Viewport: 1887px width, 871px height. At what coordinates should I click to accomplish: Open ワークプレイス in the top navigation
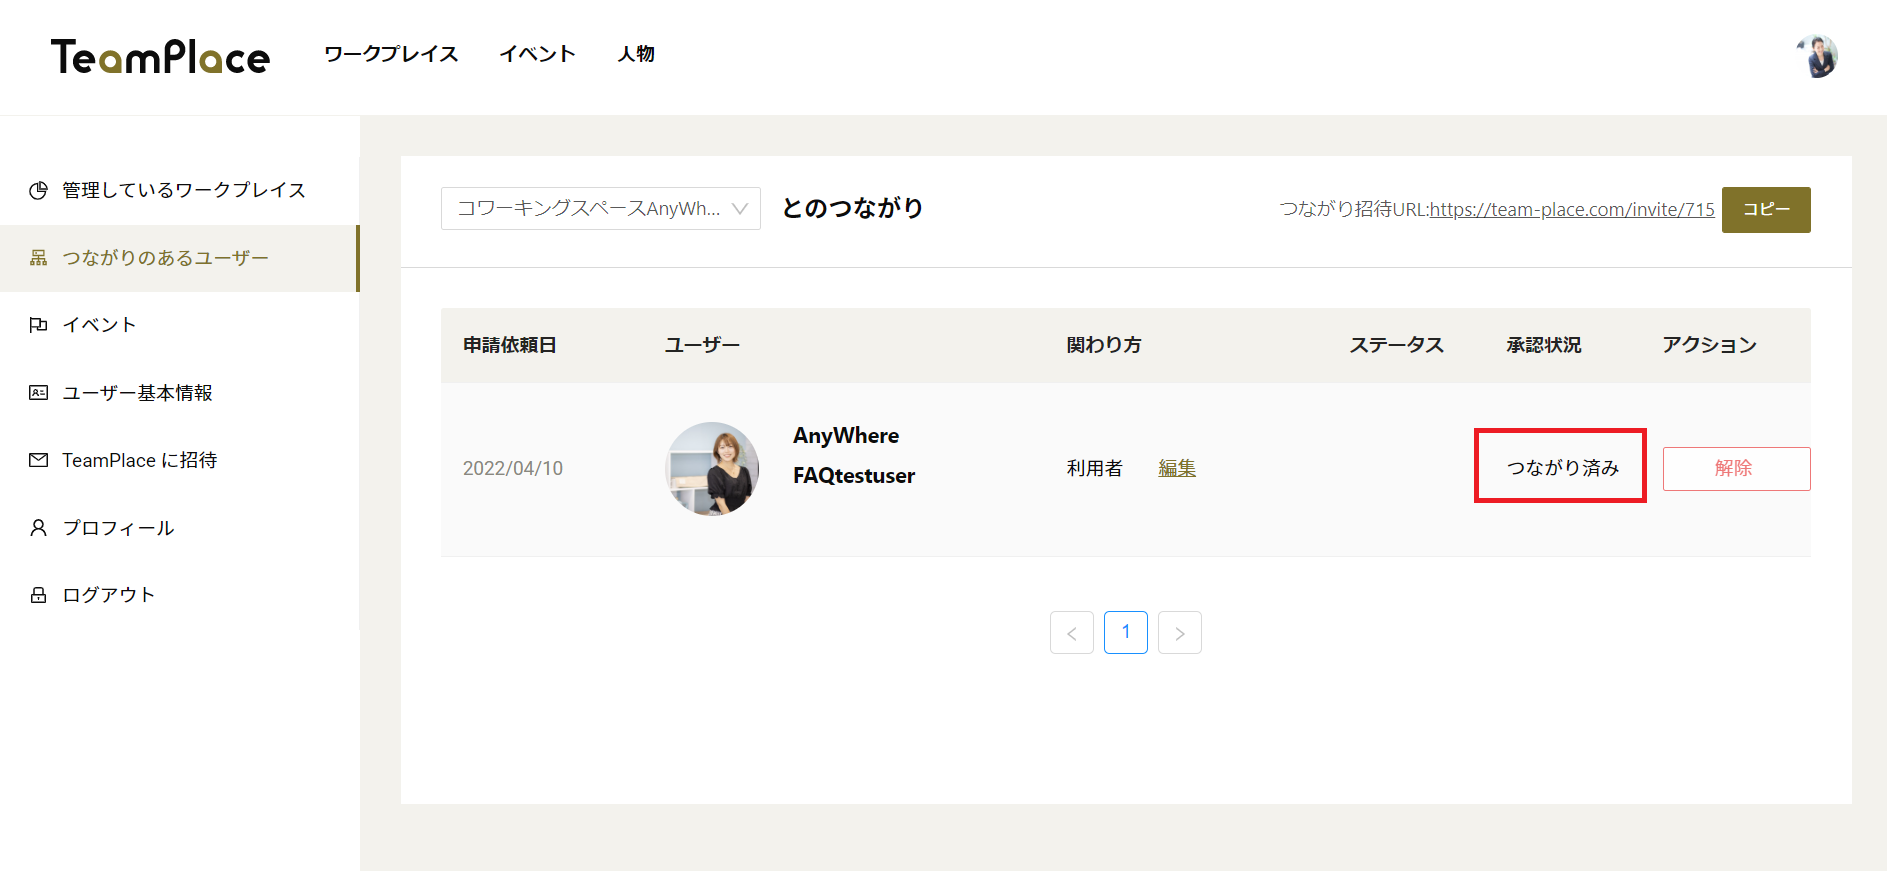pos(391,54)
